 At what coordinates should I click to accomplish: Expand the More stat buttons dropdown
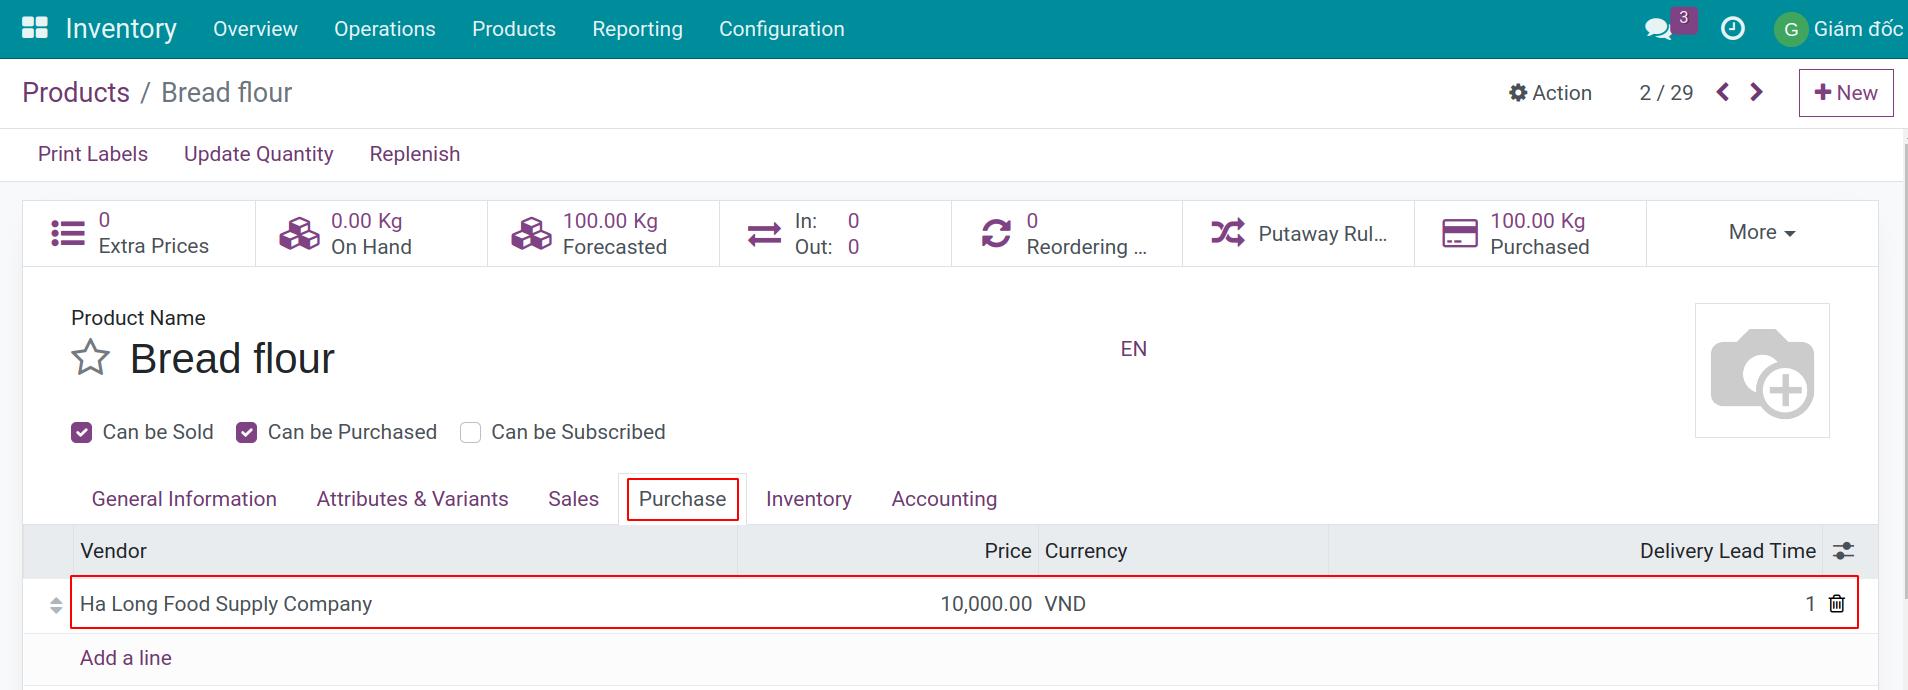point(1761,232)
